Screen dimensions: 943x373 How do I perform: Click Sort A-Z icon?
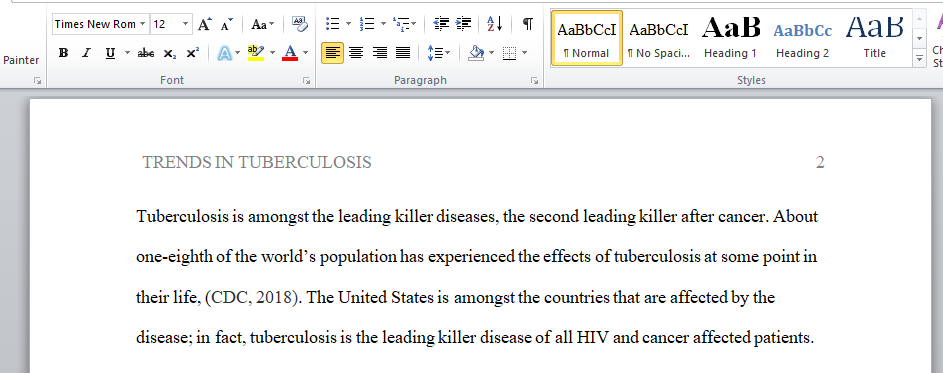point(494,24)
